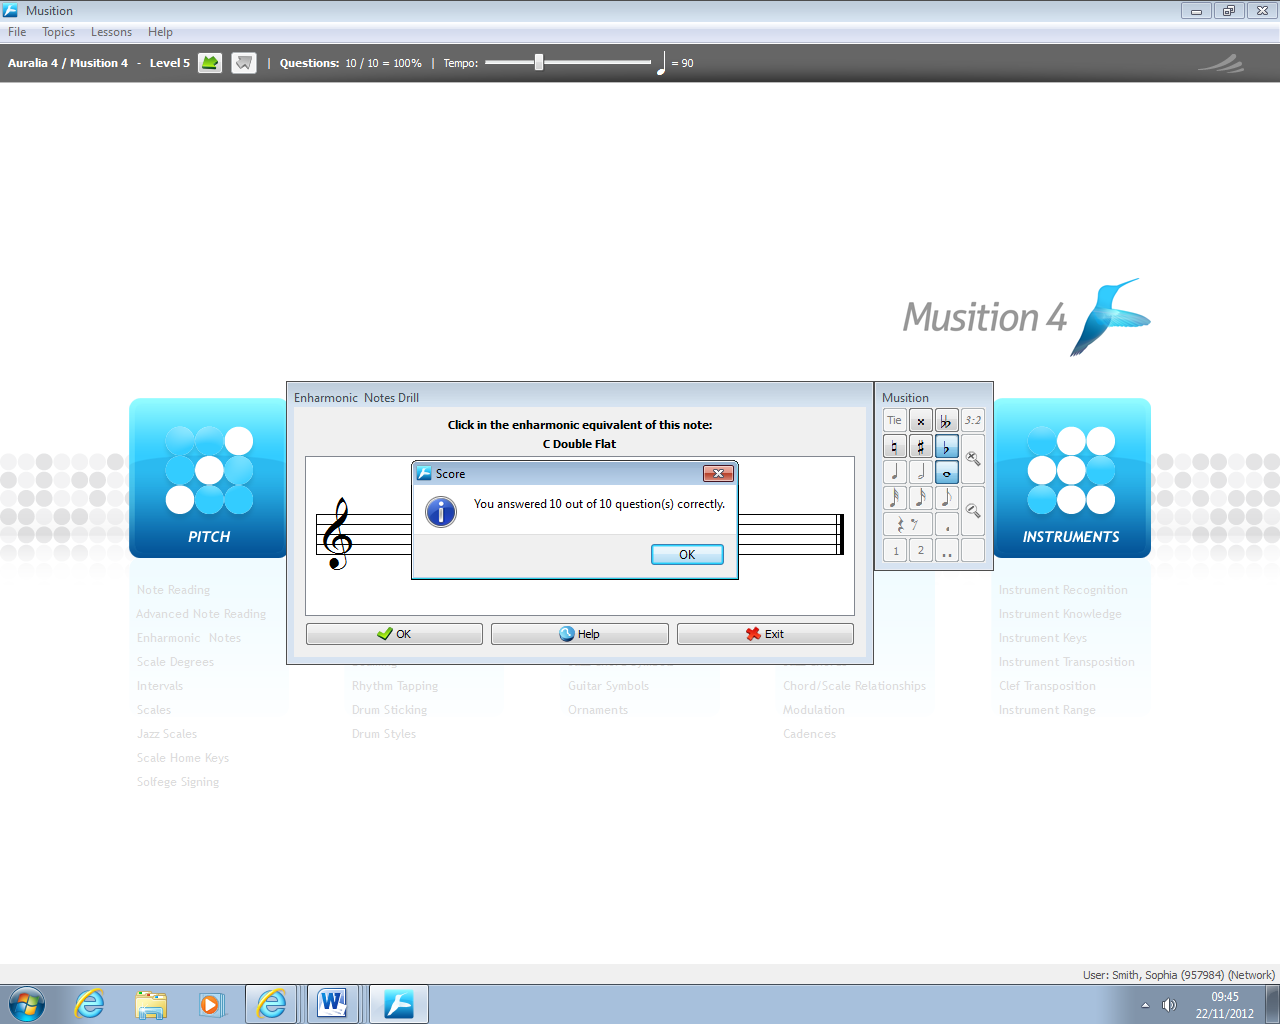The image size is (1280, 1024).
Task: Open the Note Reading topic
Action: pos(174,590)
